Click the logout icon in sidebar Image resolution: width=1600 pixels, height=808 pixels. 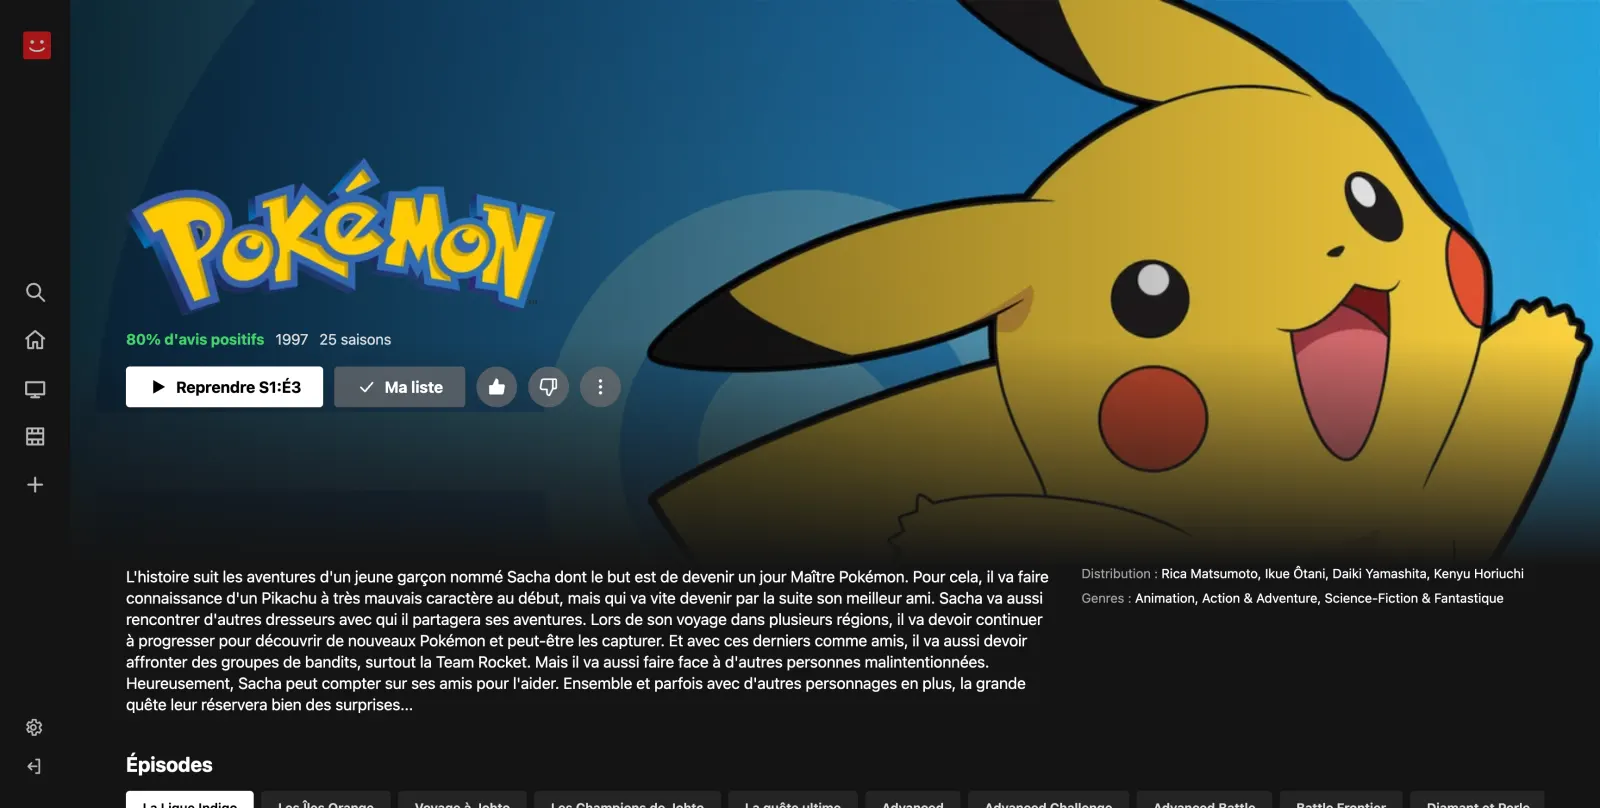34,766
